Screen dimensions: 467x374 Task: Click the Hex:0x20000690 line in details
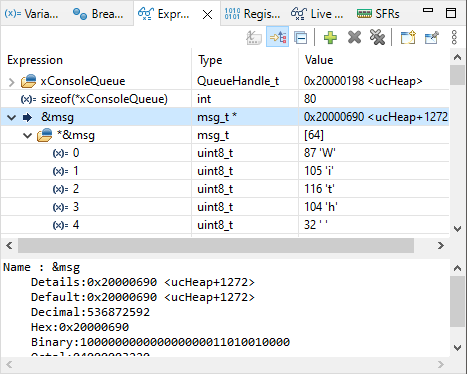click(x=80, y=327)
